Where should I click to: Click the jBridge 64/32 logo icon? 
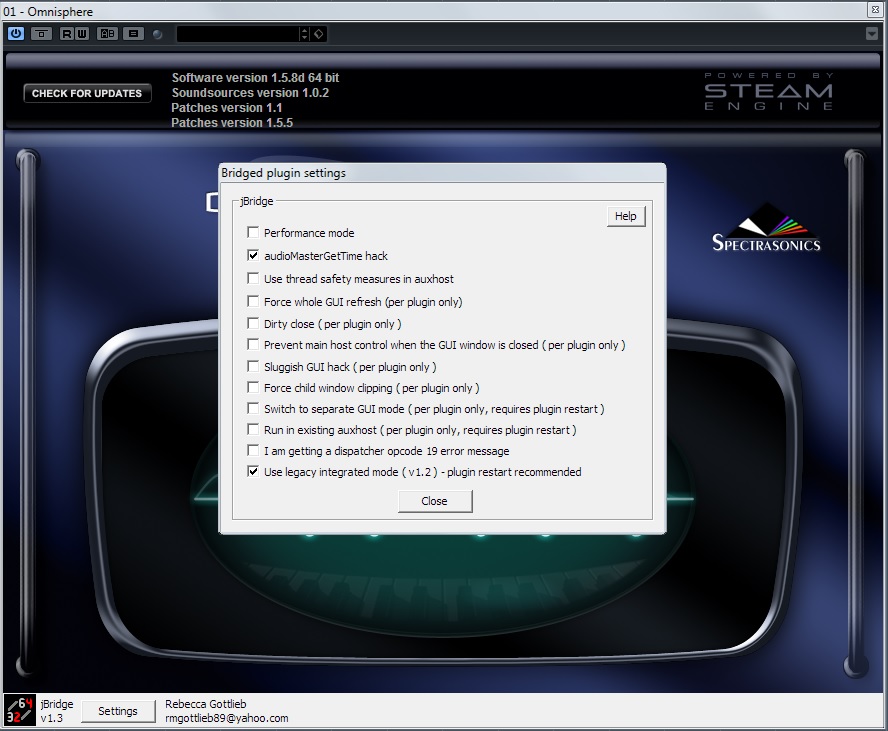tap(19, 711)
